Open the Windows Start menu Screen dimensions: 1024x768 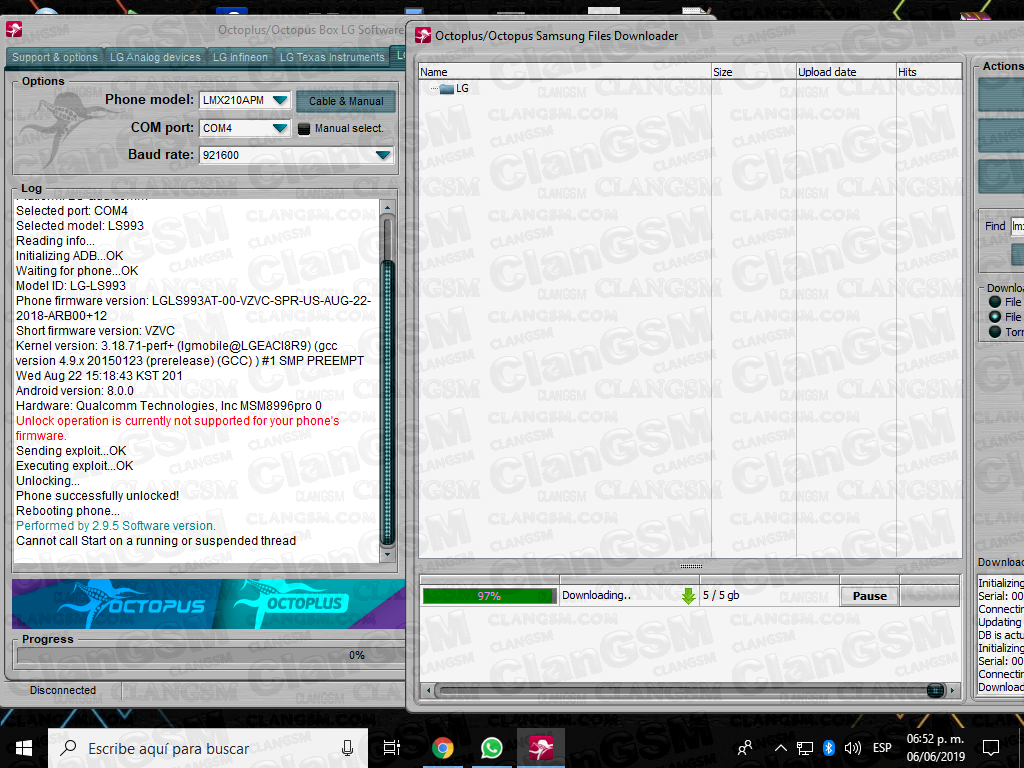[x=24, y=748]
